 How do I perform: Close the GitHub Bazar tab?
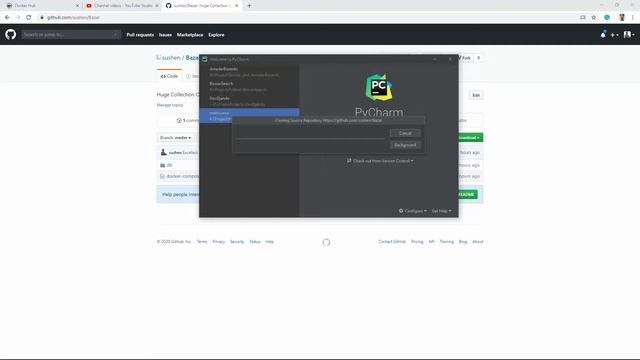[x=237, y=6]
